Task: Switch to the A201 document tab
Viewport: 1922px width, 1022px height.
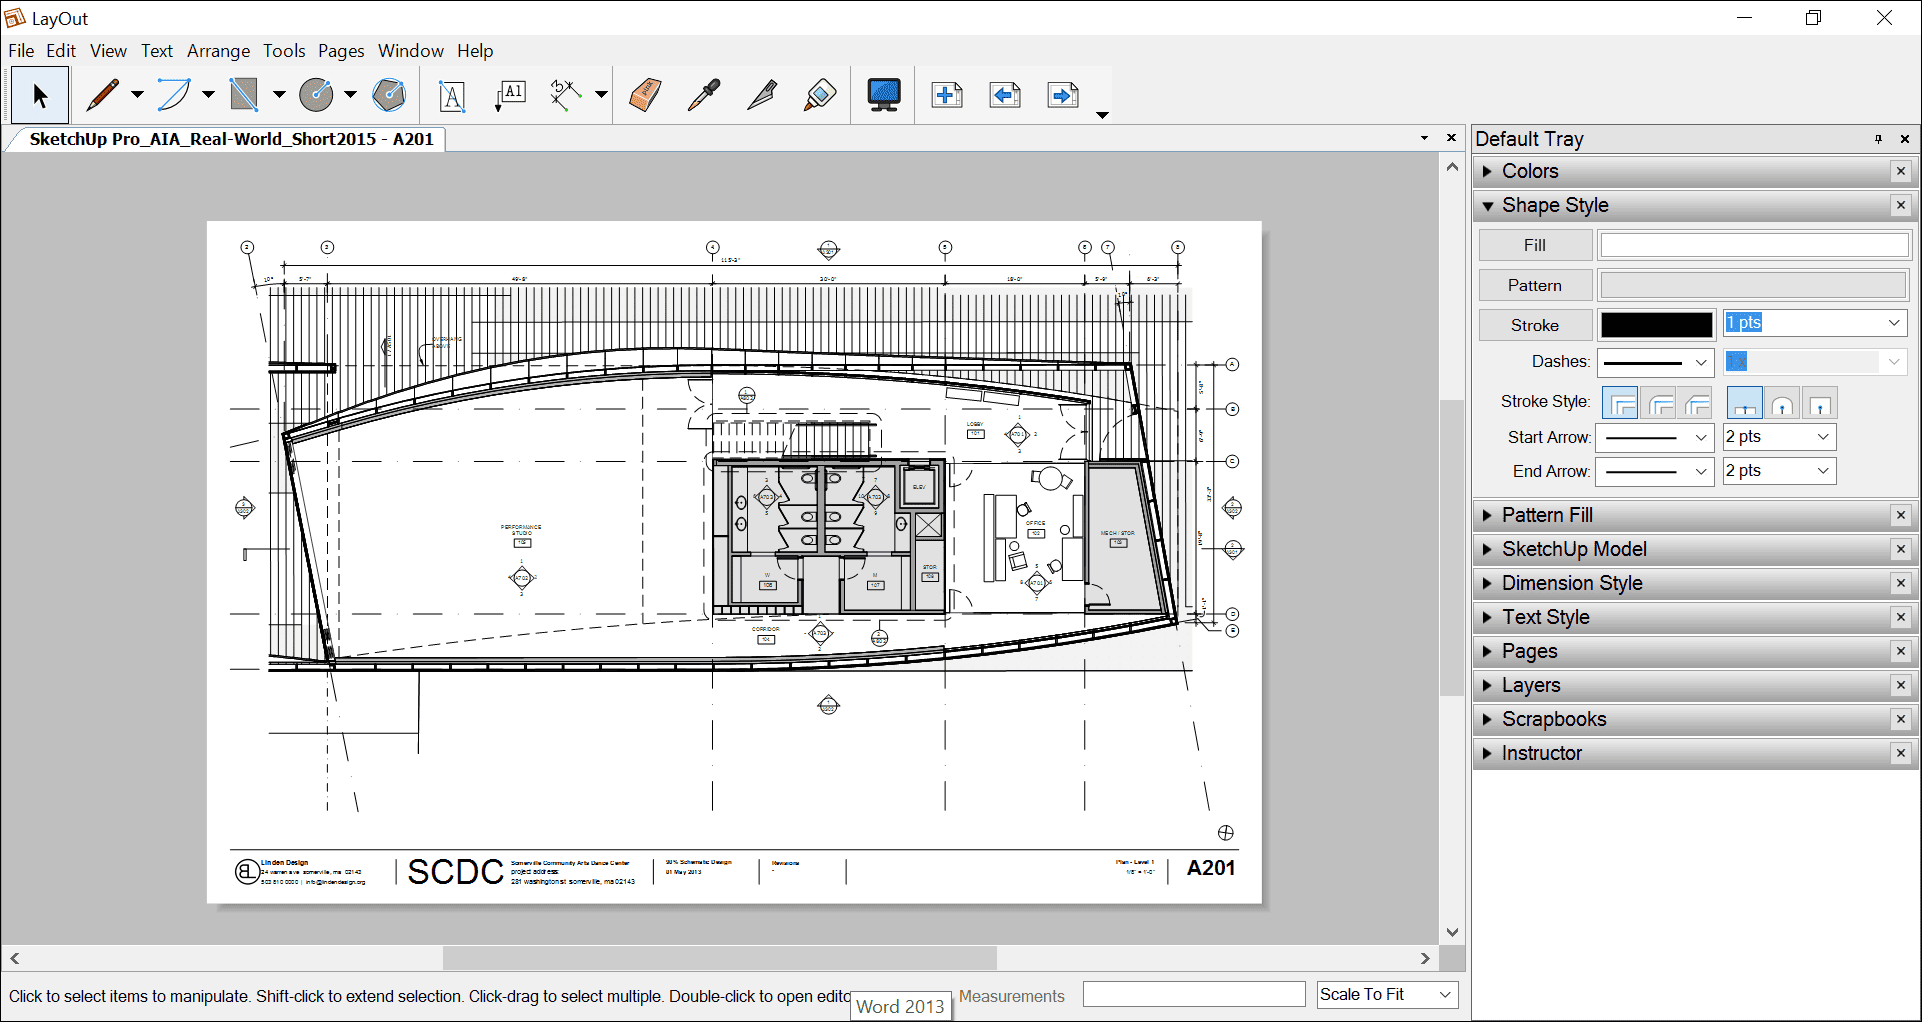Action: (x=230, y=140)
